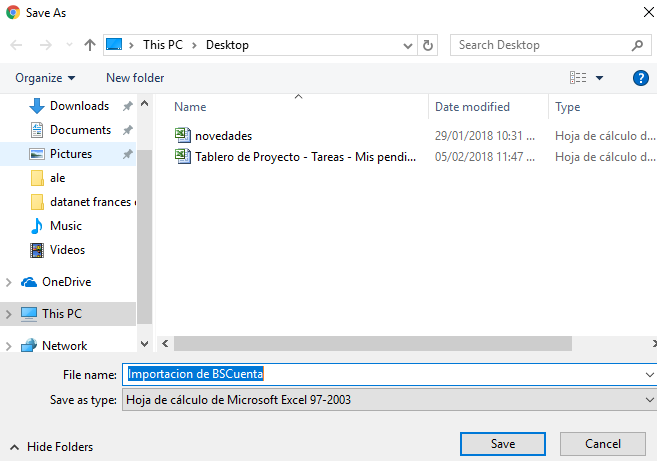The image size is (657, 461).
Task: Create a New folder
Action: [x=135, y=78]
